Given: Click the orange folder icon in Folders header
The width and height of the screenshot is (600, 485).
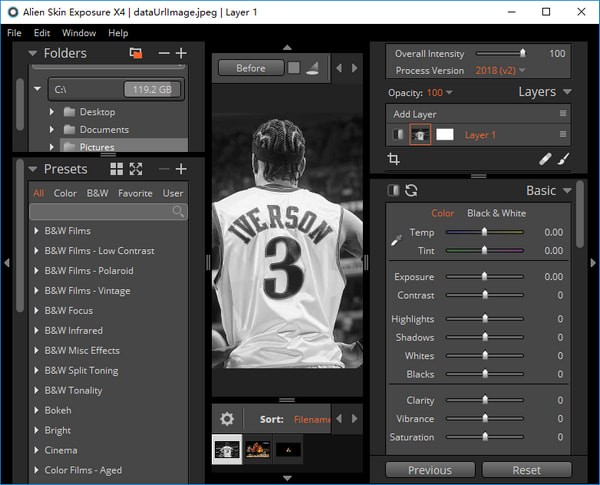Looking at the screenshot, I should (x=136, y=53).
